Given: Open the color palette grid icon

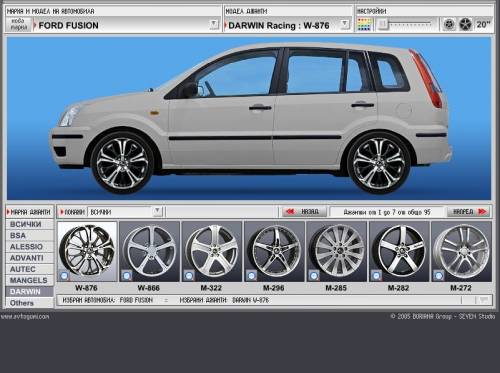Looking at the screenshot, I should tap(364, 25).
